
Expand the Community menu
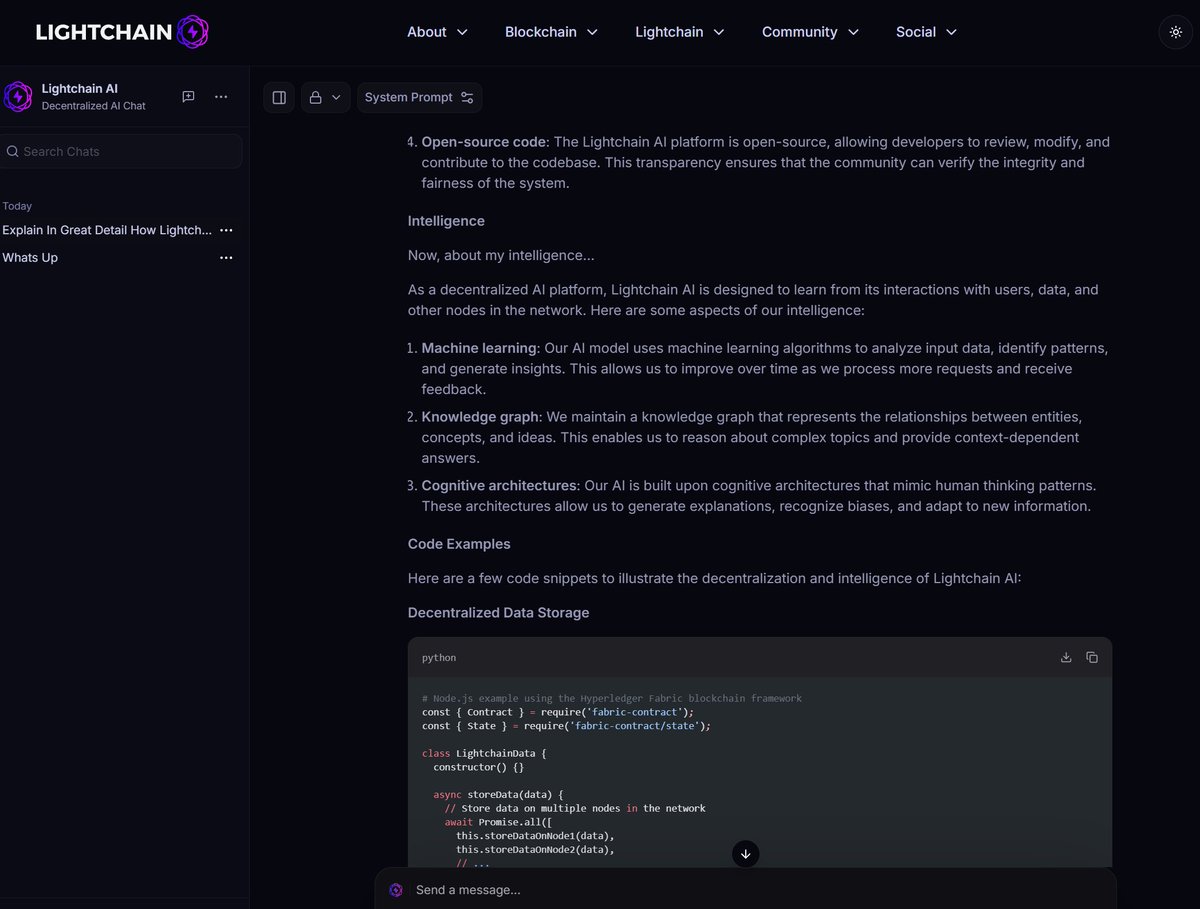pos(810,32)
